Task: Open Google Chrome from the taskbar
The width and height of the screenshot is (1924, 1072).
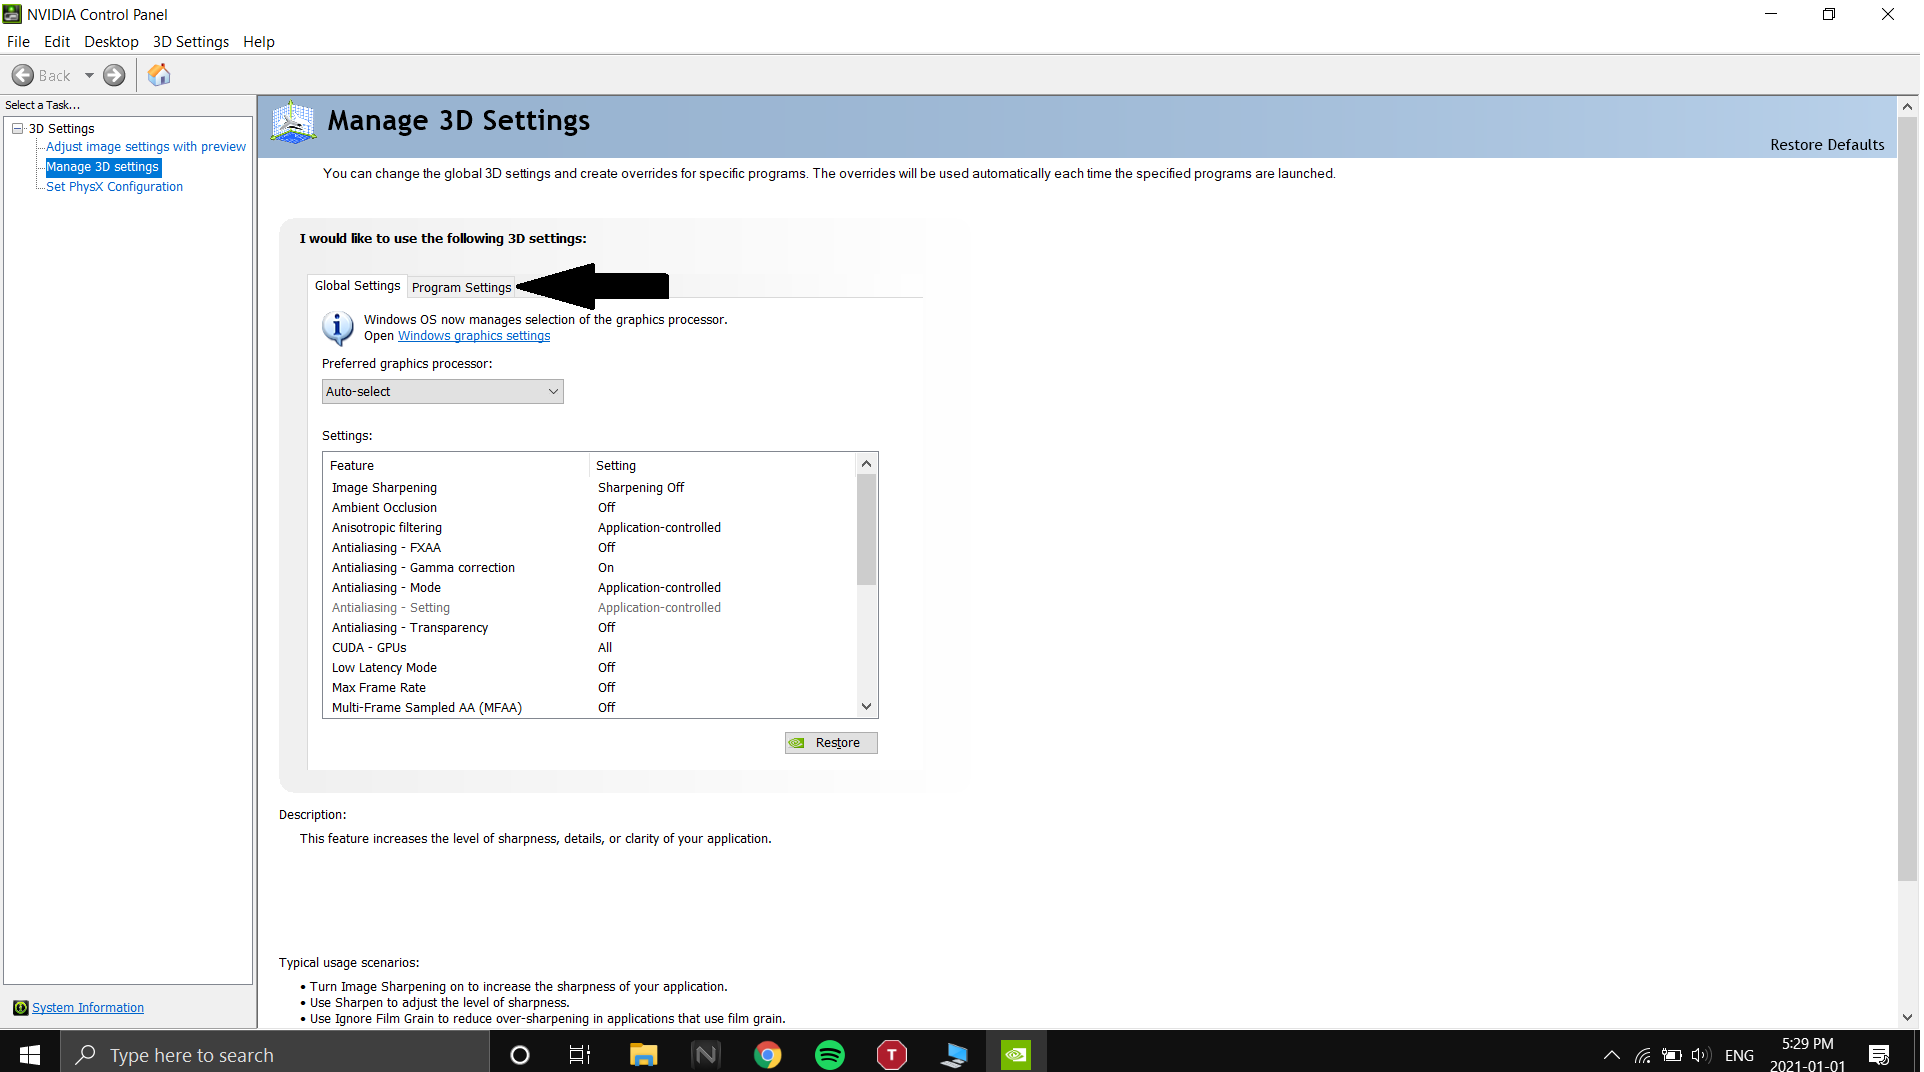Action: tap(768, 1055)
